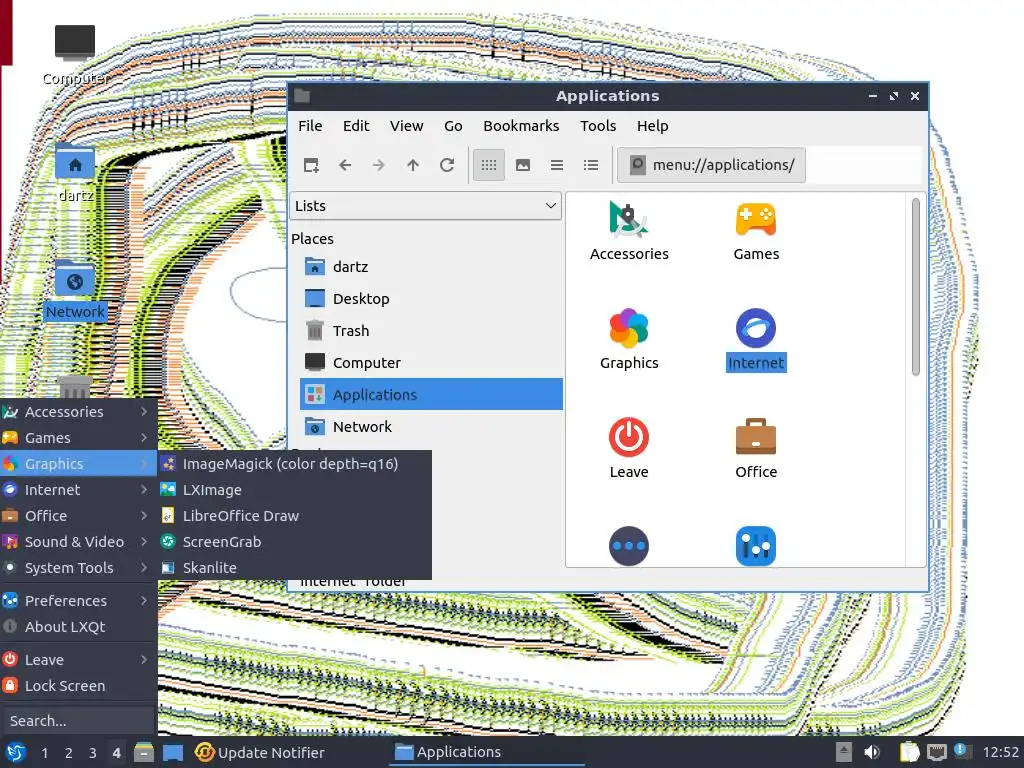Screen dimensions: 1024x768
Task: Switch to virtual desktop 3
Action: [x=93, y=753]
